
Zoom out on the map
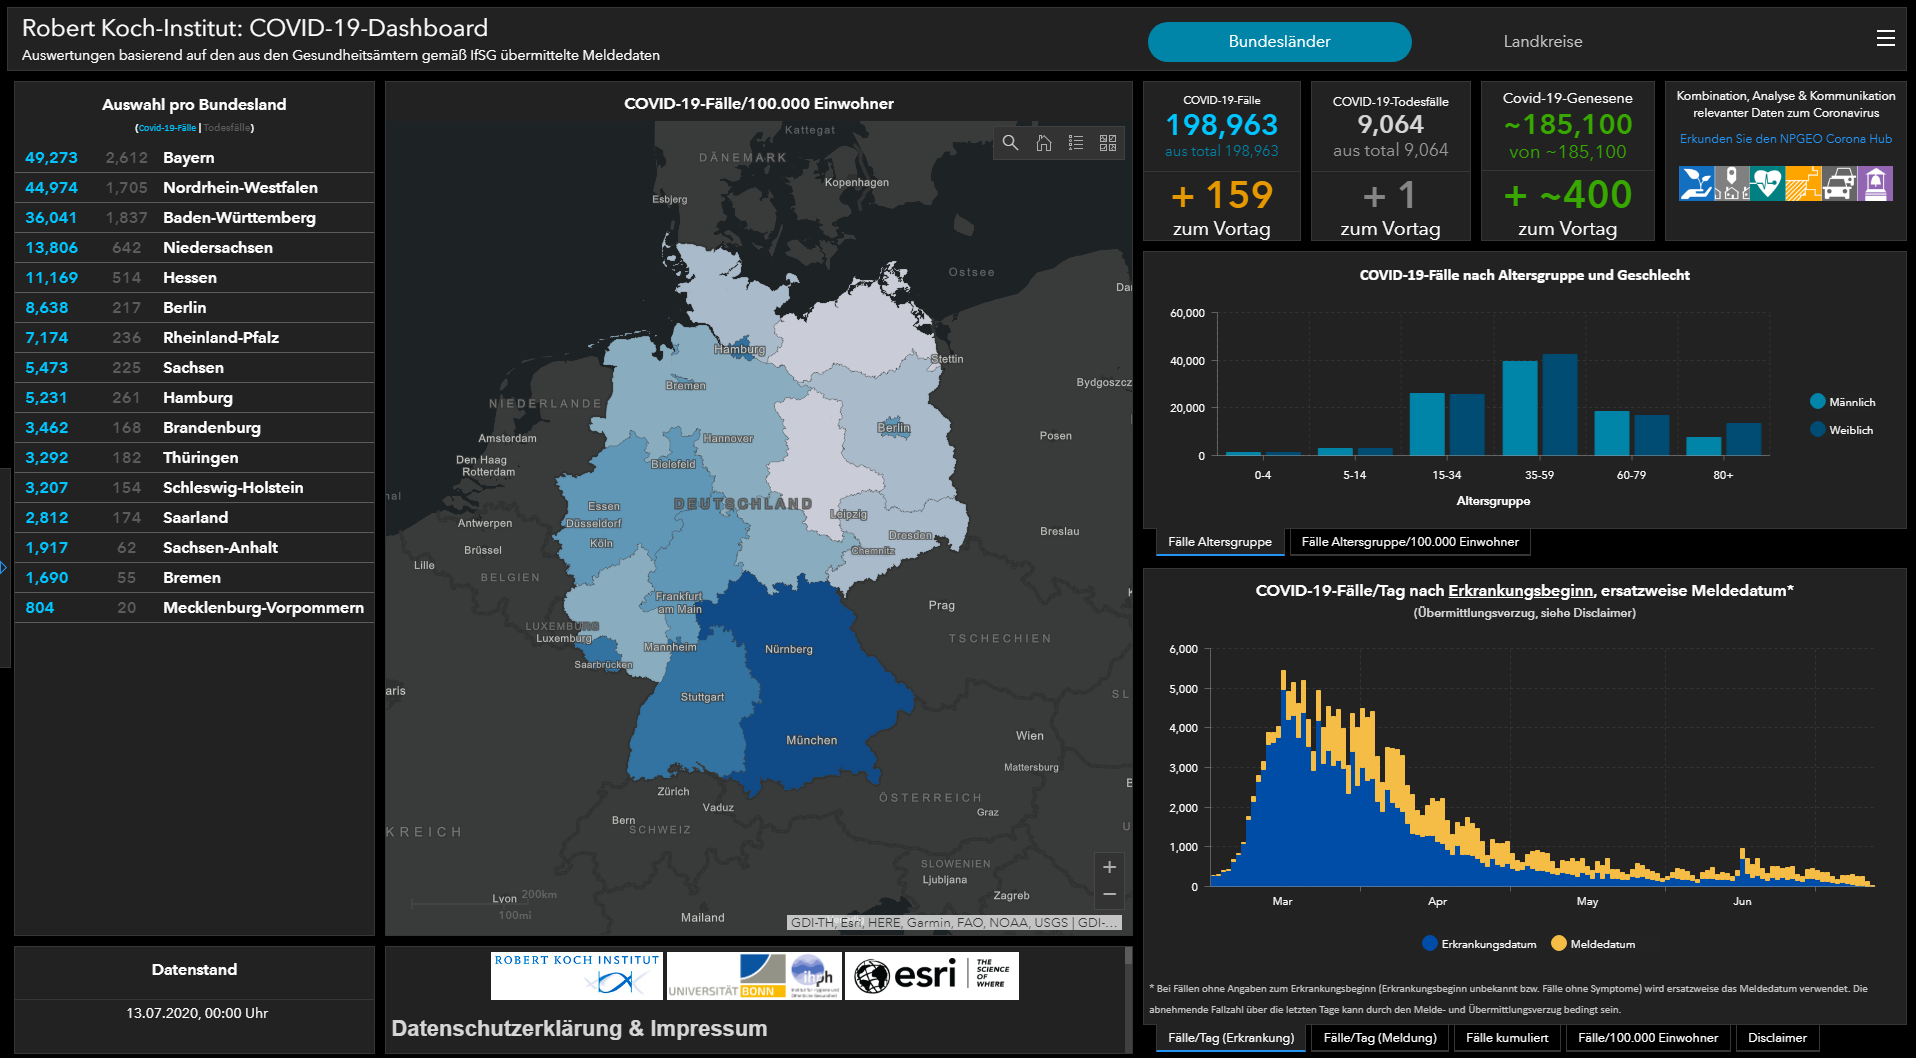(1109, 894)
